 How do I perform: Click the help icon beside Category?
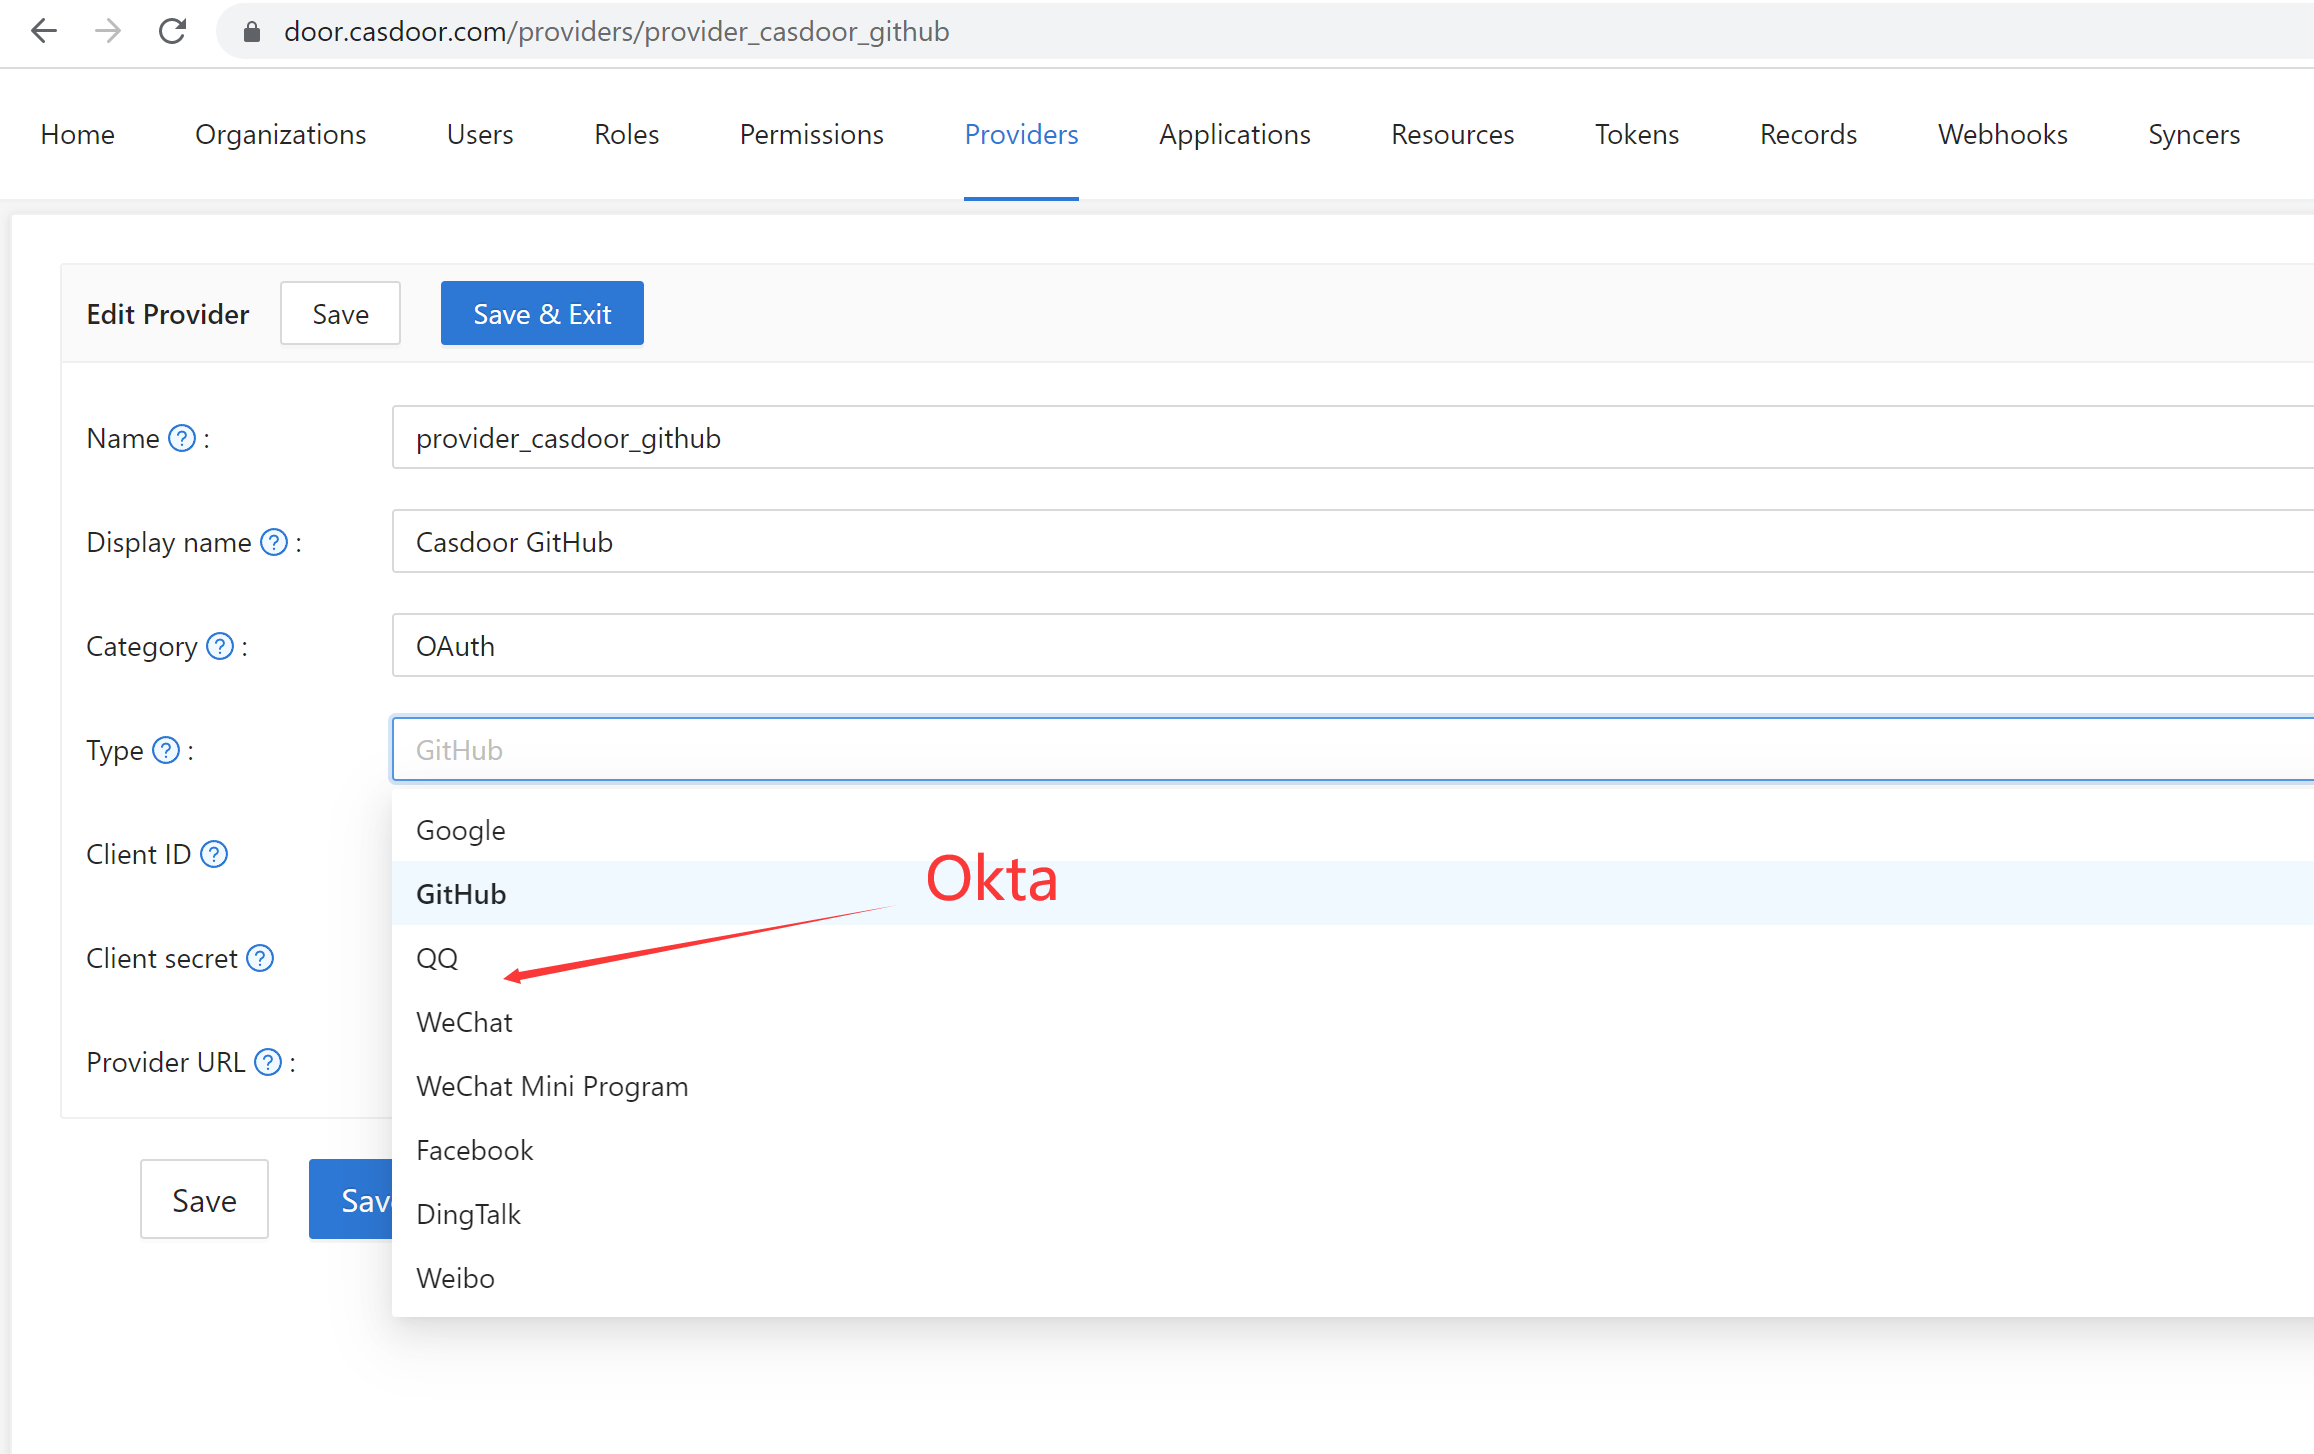click(218, 646)
